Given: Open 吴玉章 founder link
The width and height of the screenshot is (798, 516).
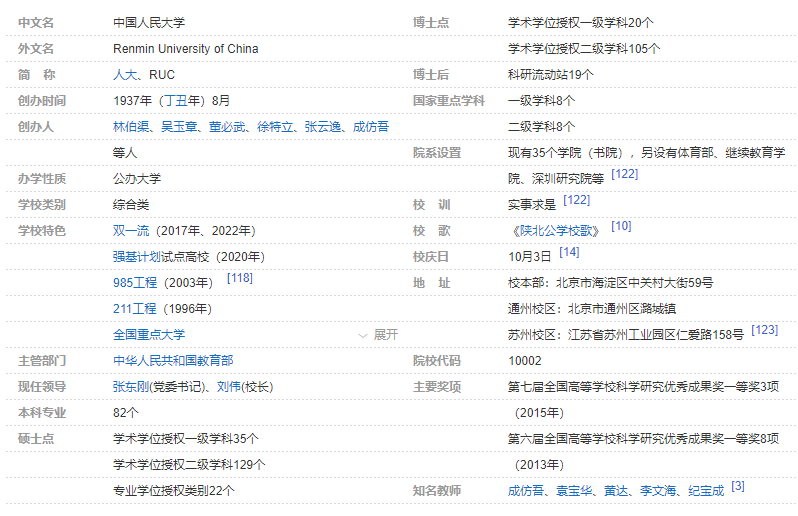Looking at the screenshot, I should [x=179, y=127].
